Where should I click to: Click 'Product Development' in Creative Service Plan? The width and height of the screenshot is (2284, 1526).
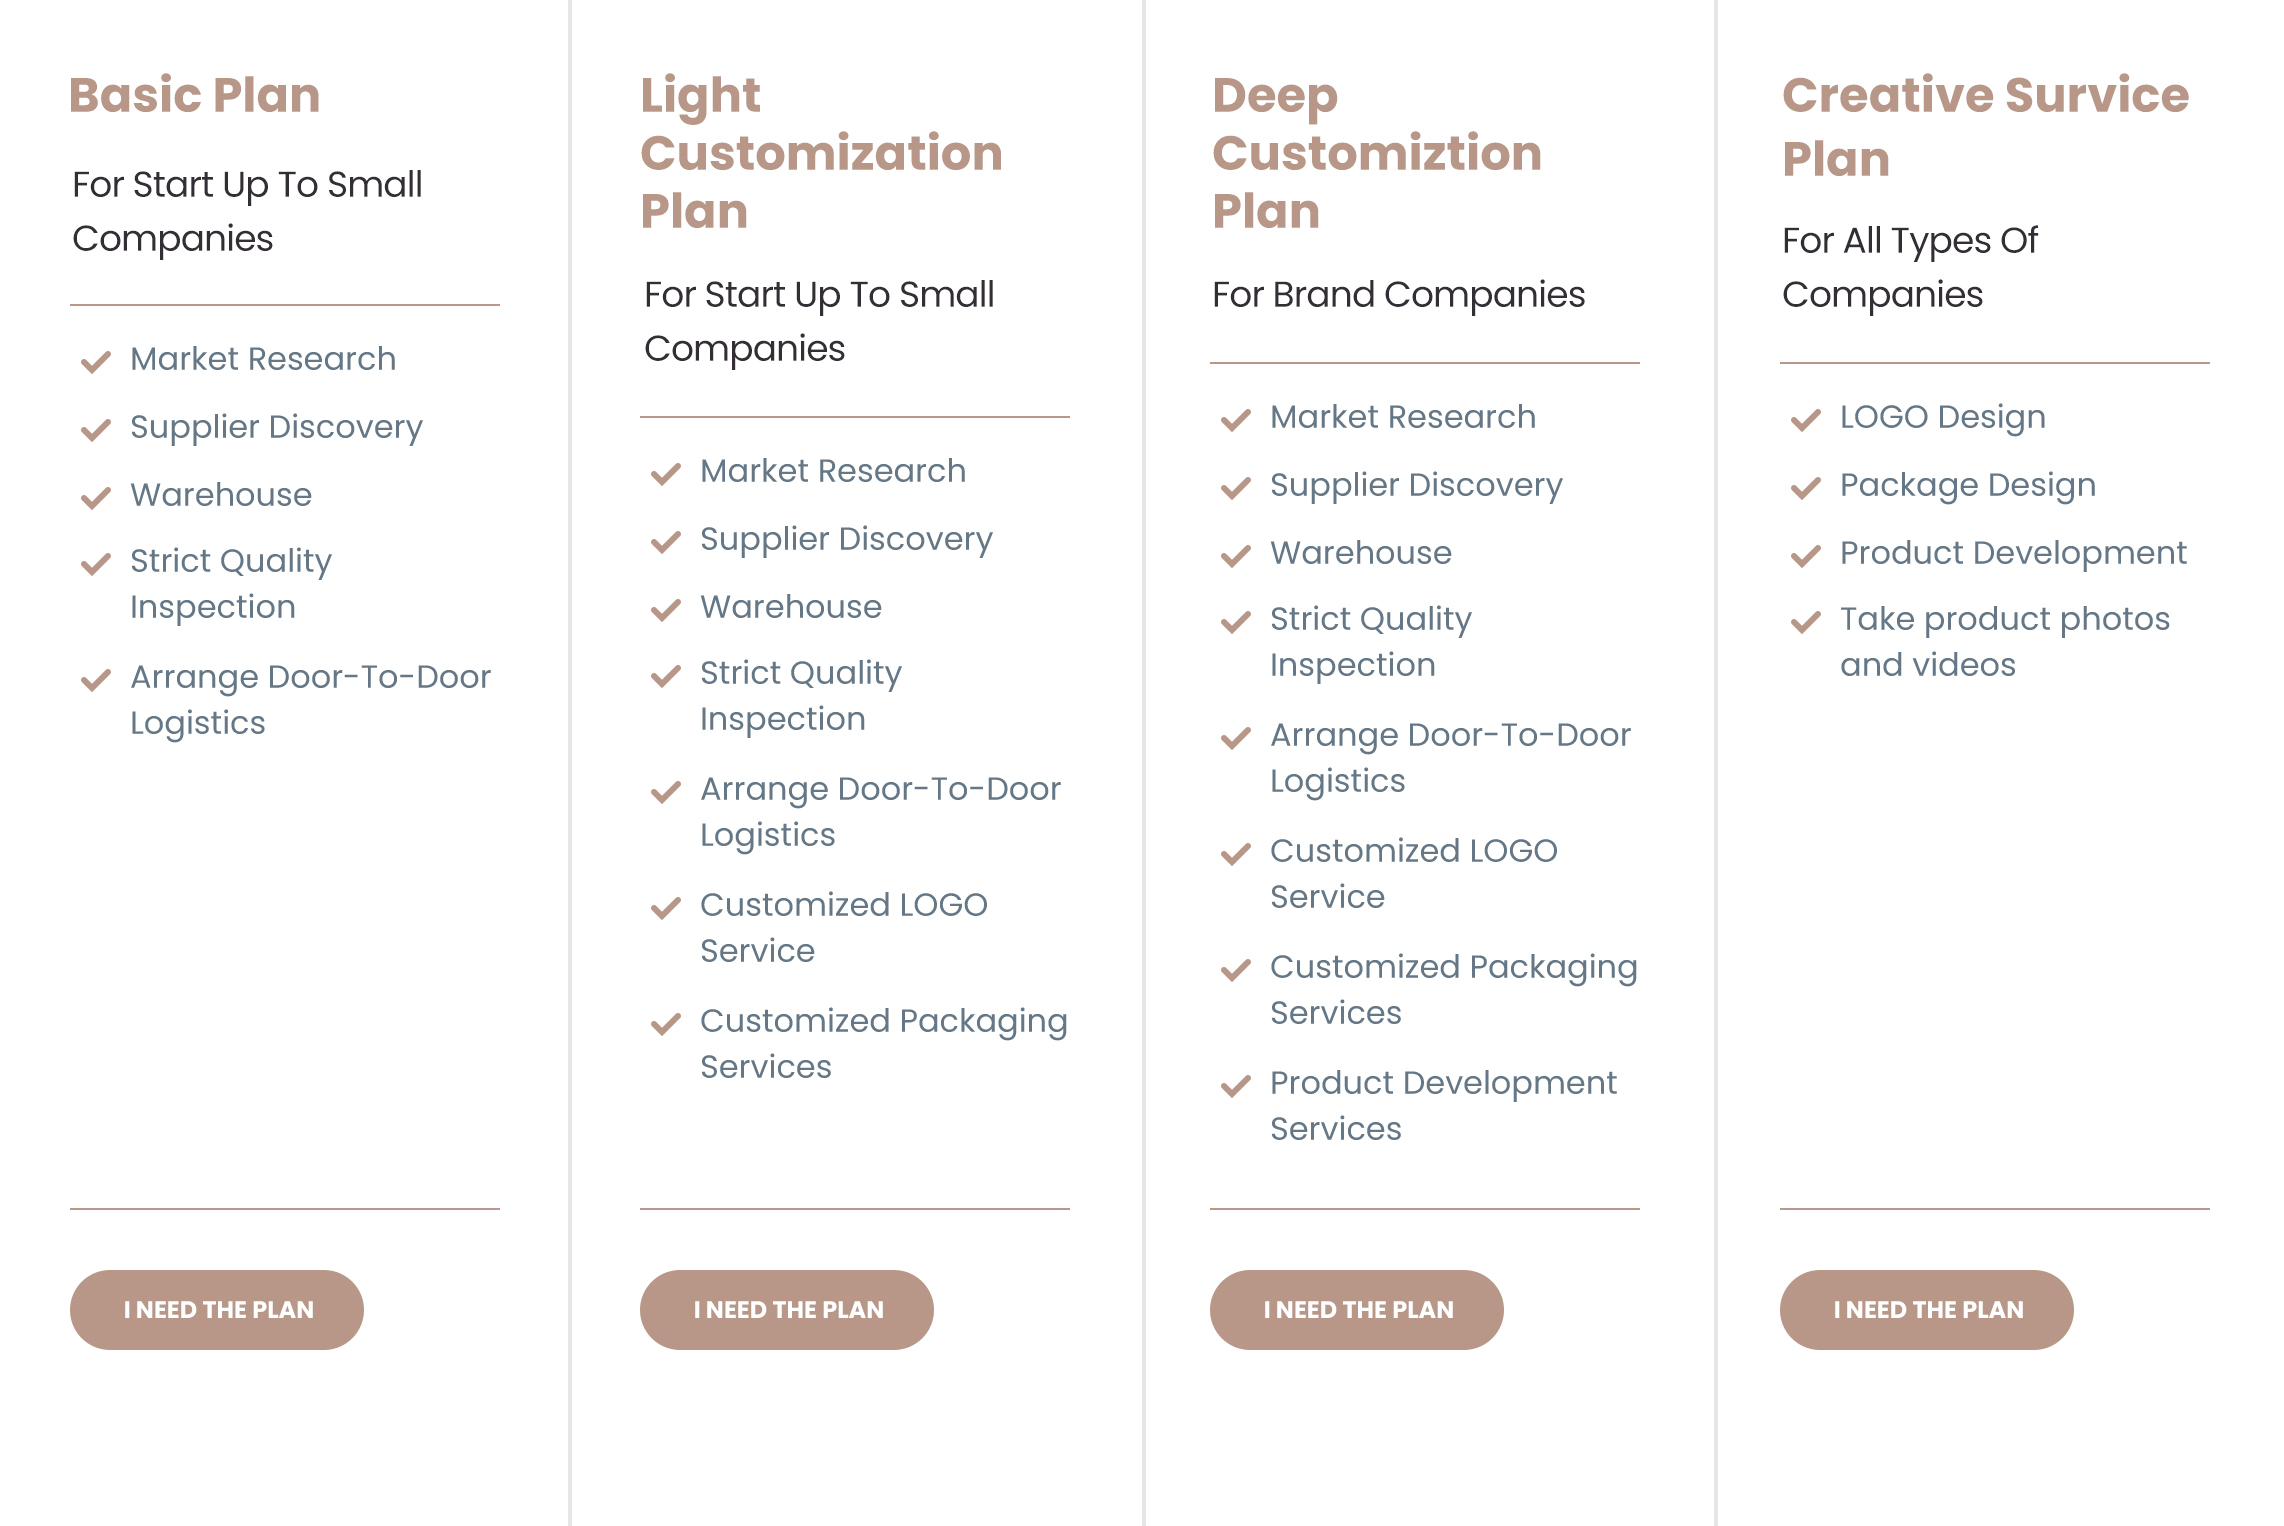click(2013, 553)
